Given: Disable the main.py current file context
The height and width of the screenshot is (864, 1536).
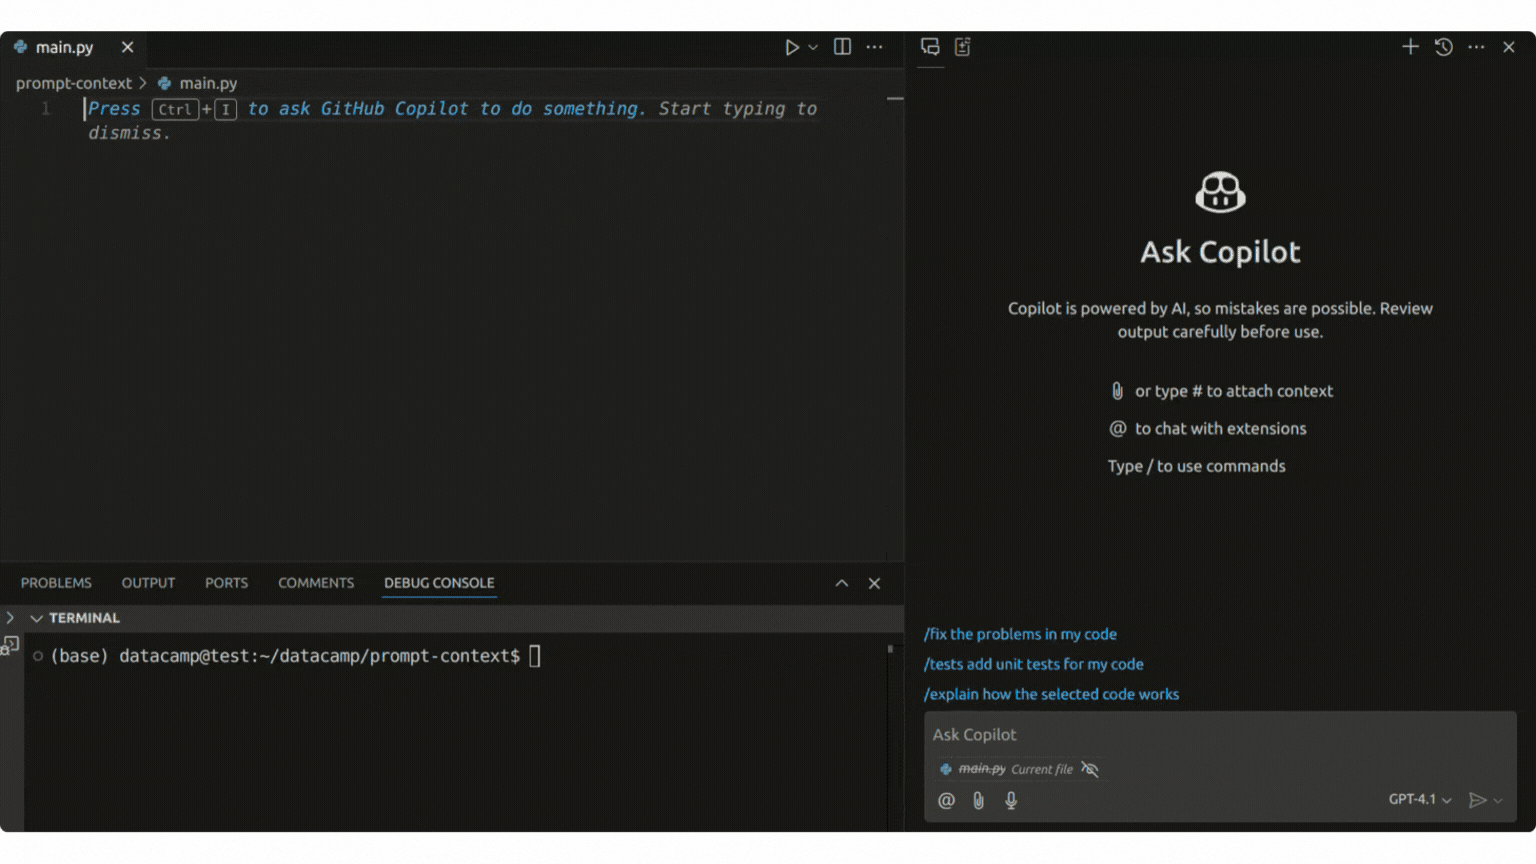Looking at the screenshot, I should pyautogui.click(x=1090, y=769).
